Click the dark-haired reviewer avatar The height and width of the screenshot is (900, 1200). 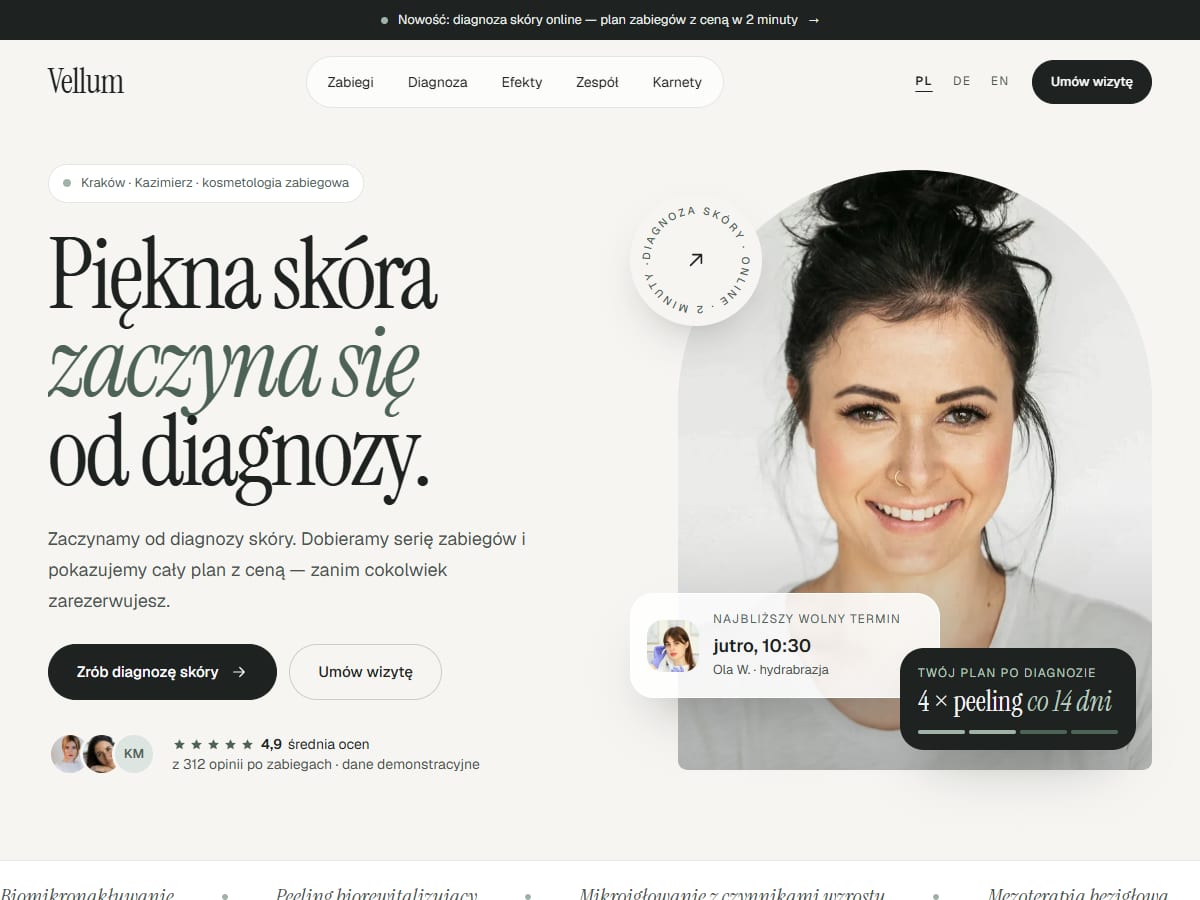pyautogui.click(x=101, y=754)
